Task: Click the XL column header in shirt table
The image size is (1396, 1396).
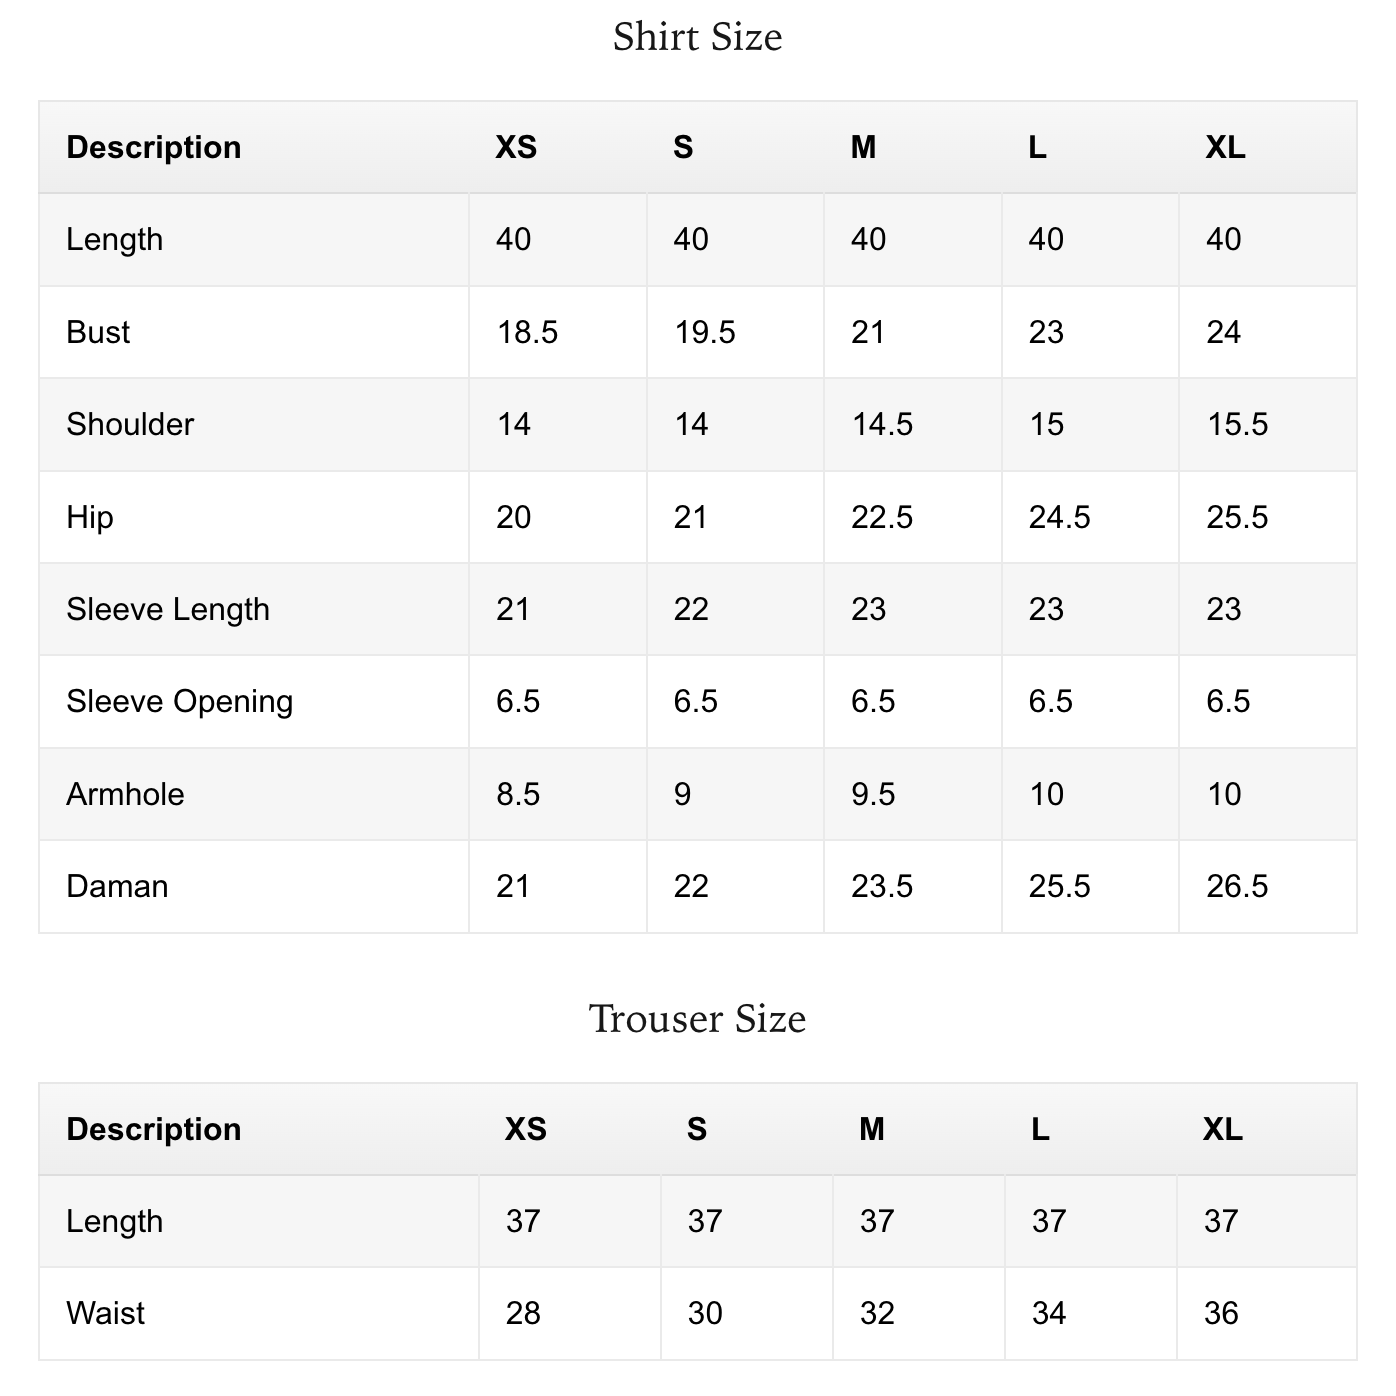Action: pyautogui.click(x=1225, y=147)
